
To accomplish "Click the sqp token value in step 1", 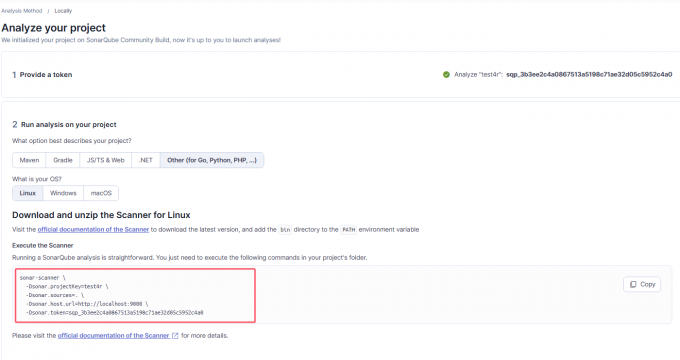I will tap(589, 75).
